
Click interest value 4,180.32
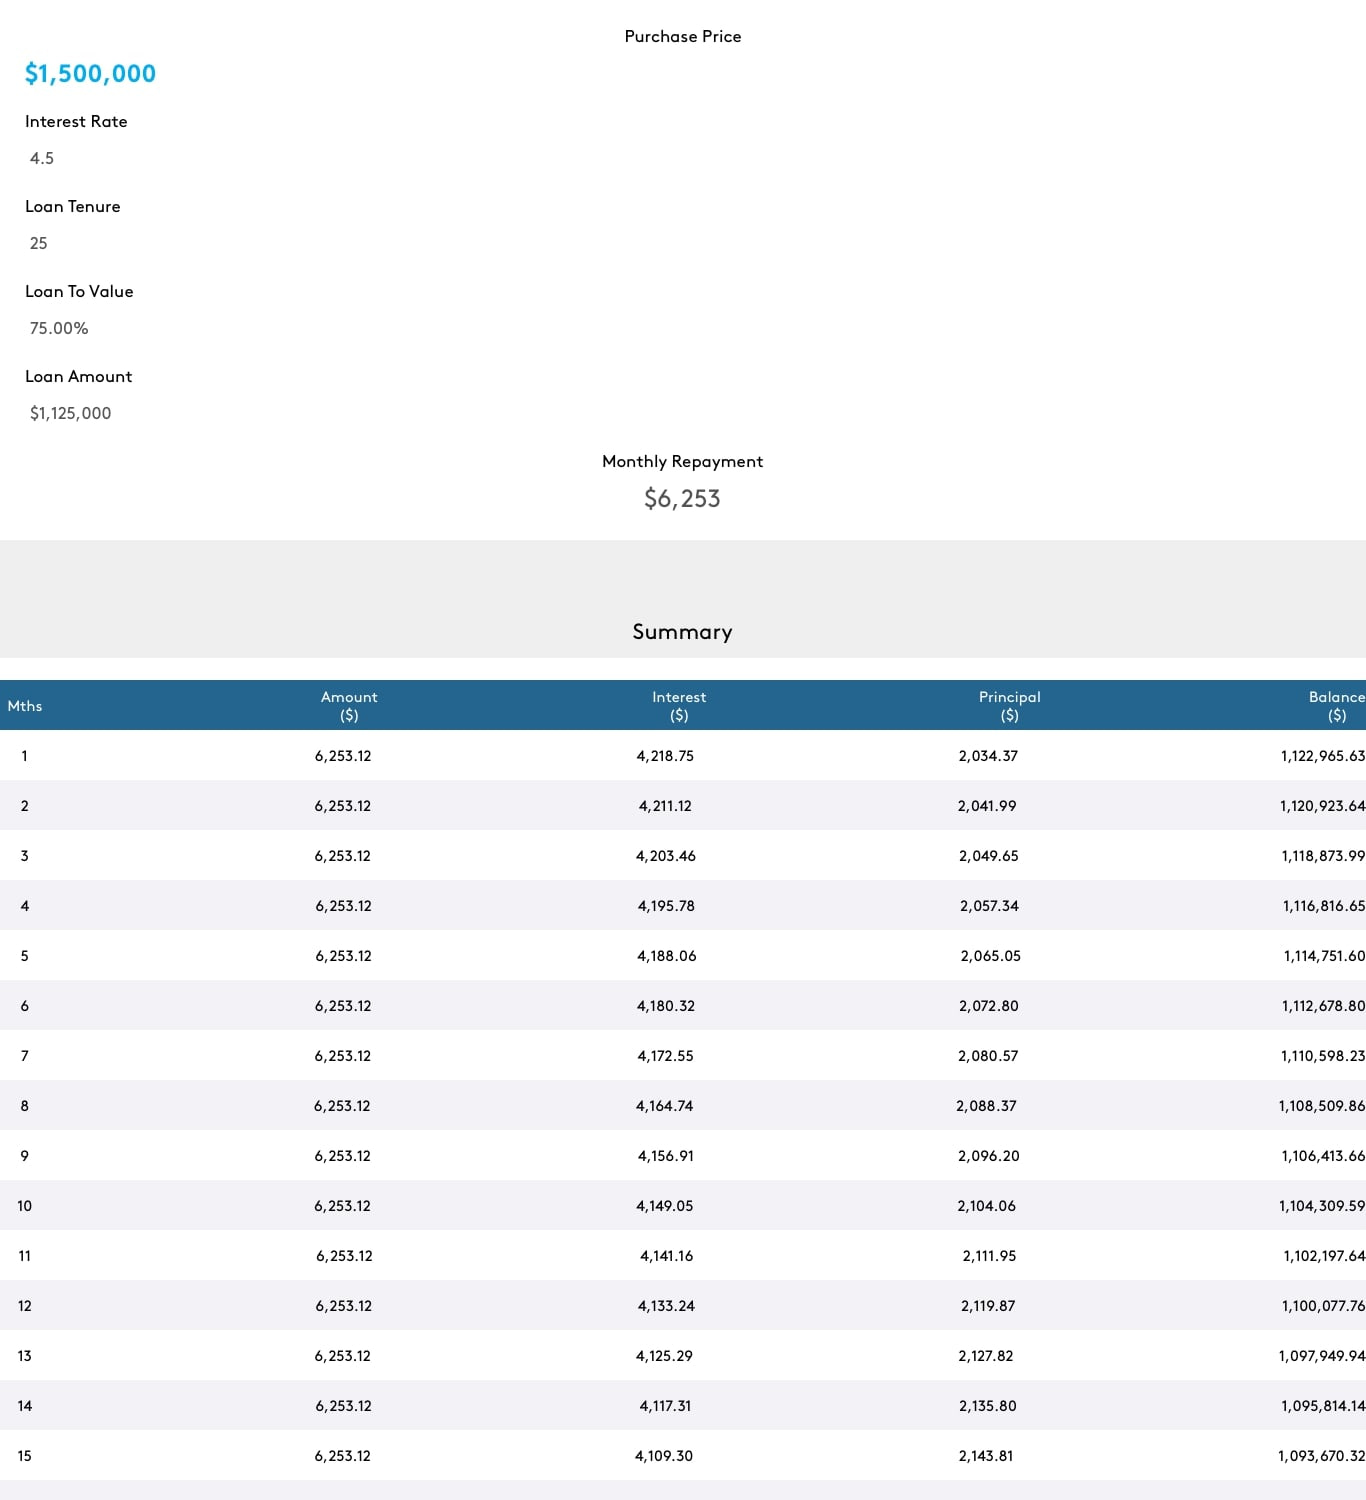tap(666, 1006)
